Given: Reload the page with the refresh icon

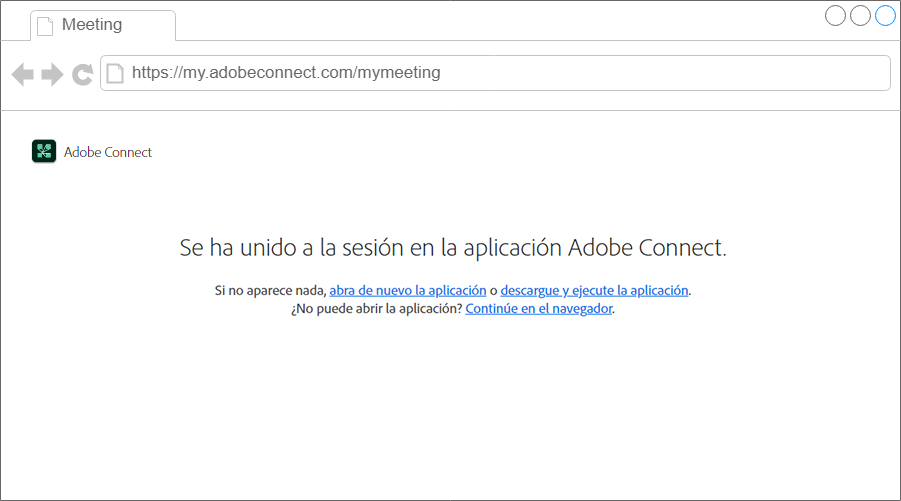Looking at the screenshot, I should pyautogui.click(x=82, y=74).
